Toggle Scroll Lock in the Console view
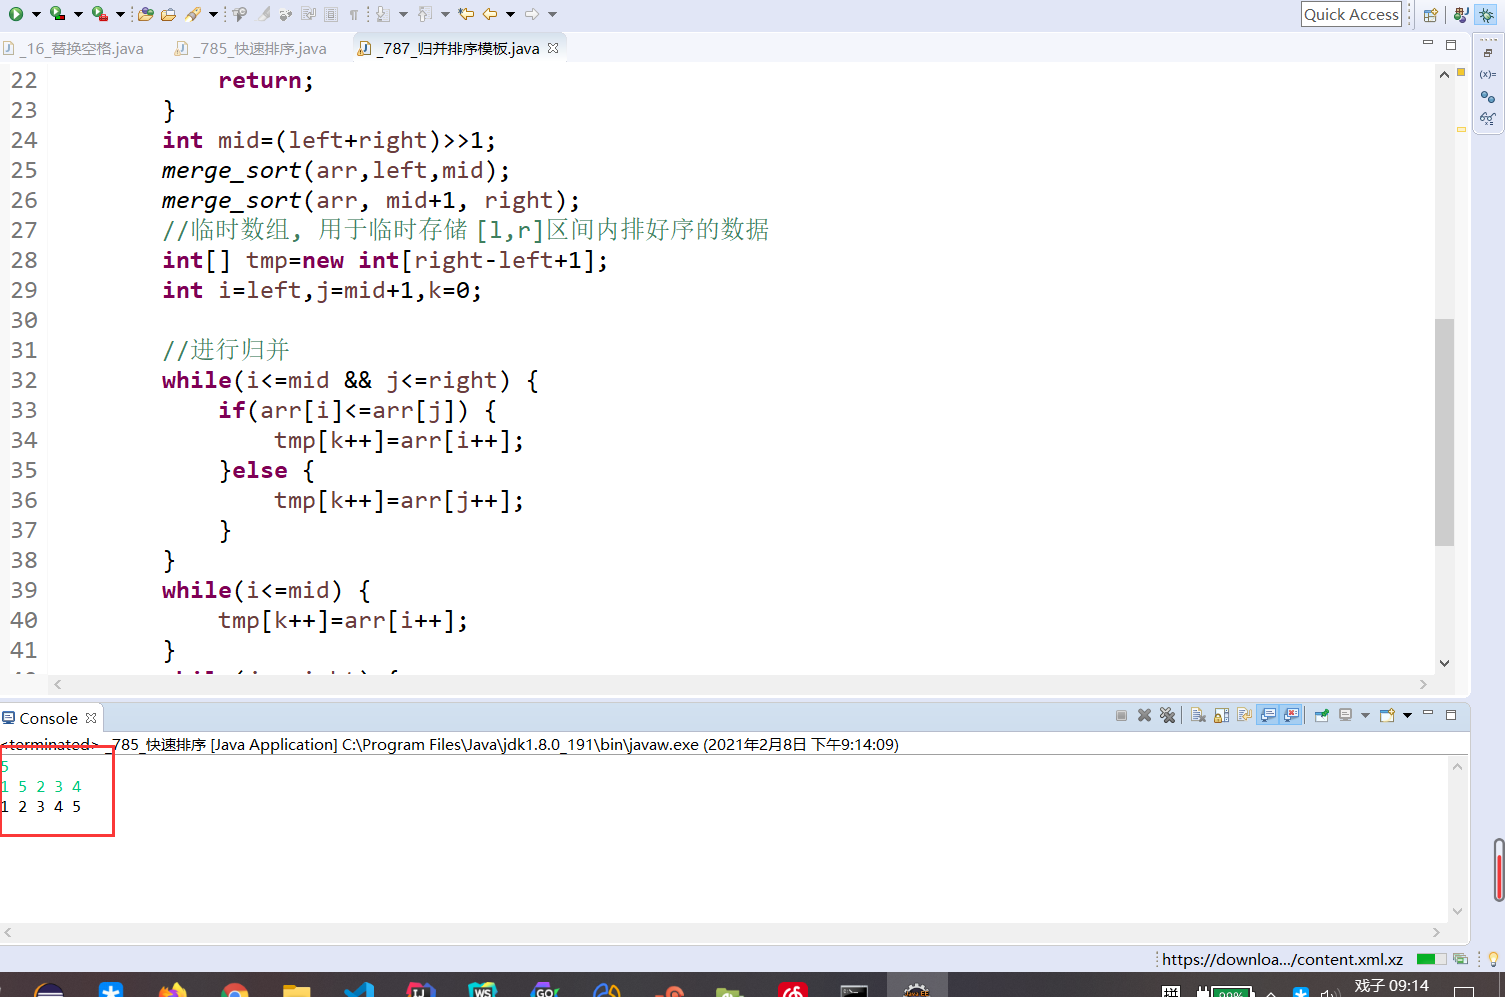The image size is (1505, 997). tap(1220, 715)
